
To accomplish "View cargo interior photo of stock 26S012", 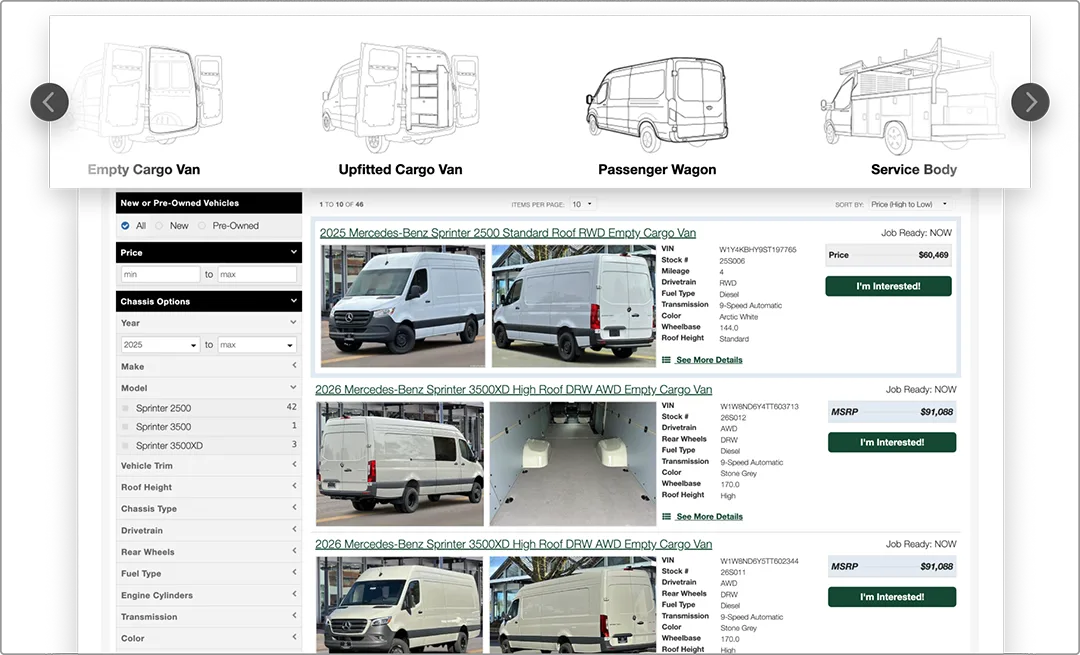I will (x=572, y=464).
